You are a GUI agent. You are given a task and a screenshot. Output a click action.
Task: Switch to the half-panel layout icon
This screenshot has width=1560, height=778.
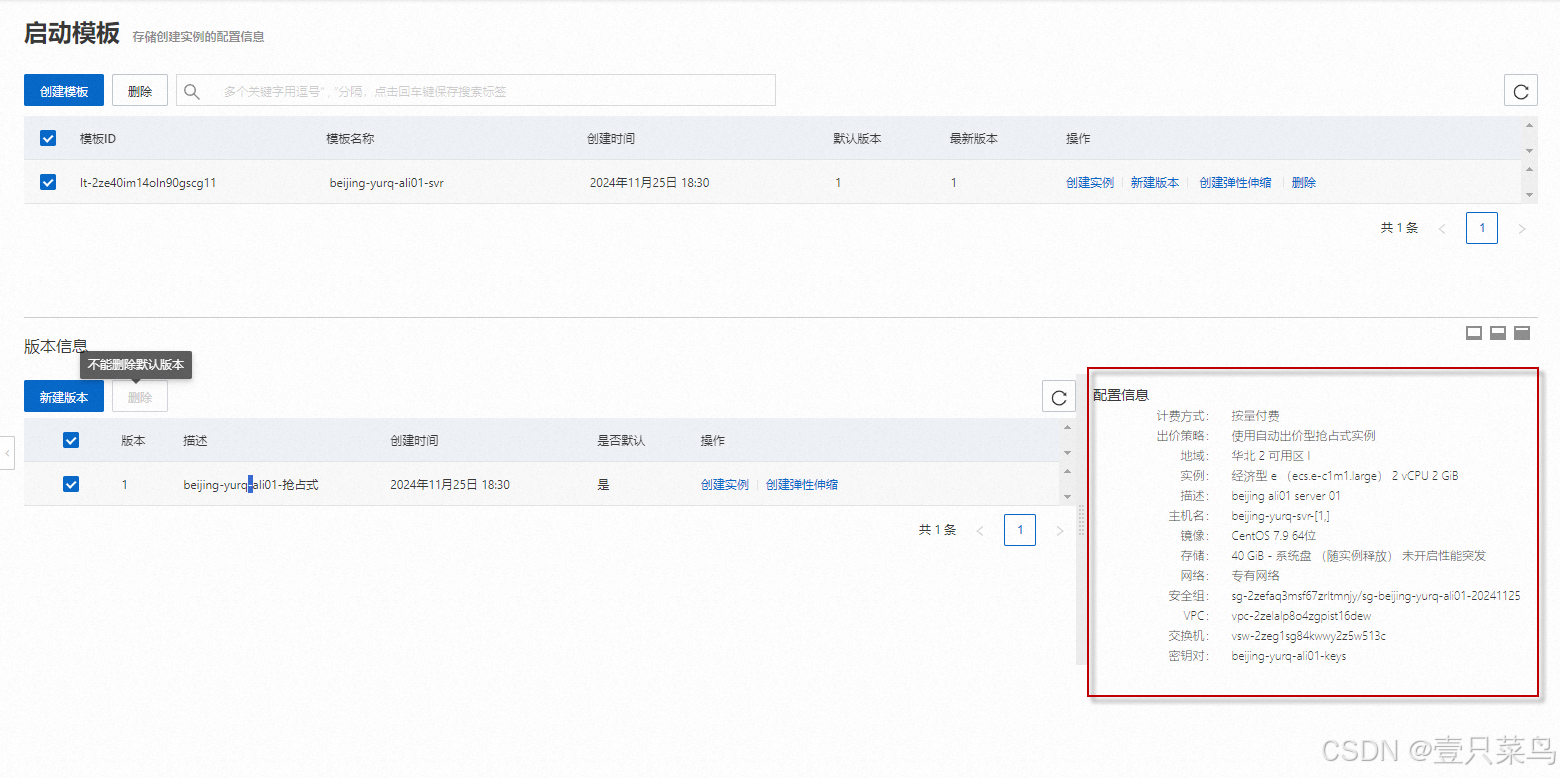1498,333
